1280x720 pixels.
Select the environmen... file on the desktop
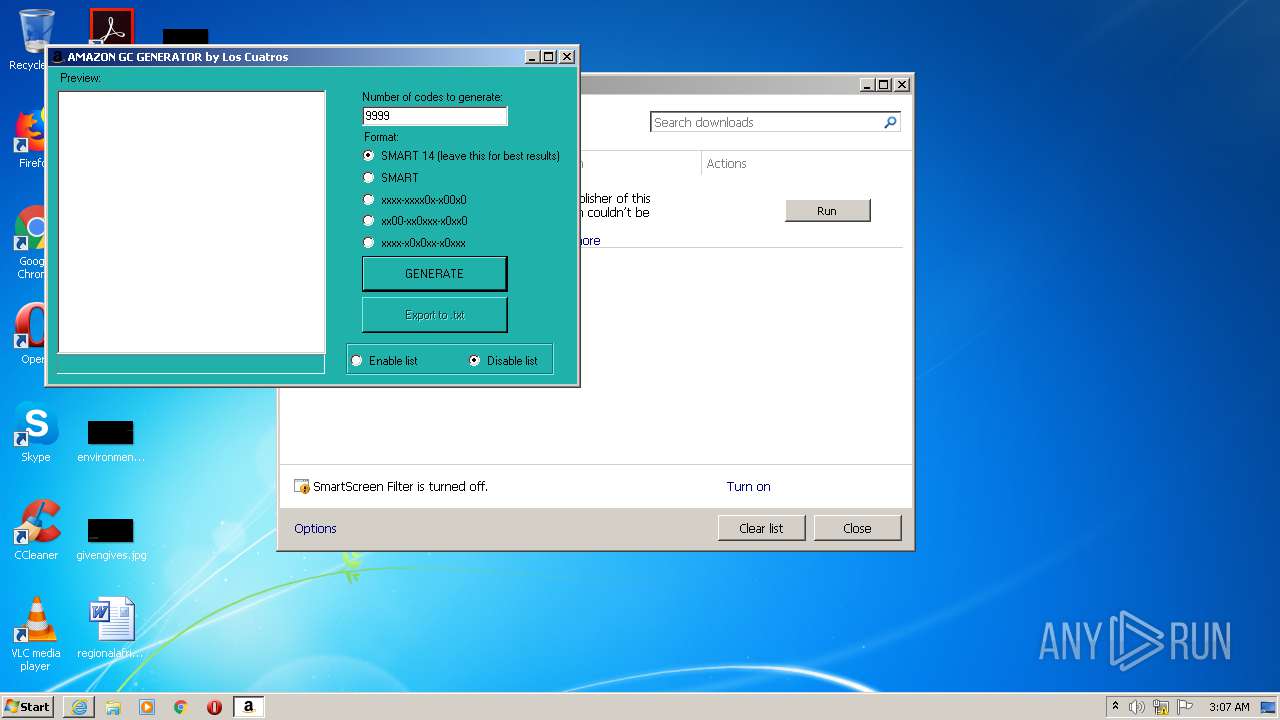pyautogui.click(x=111, y=440)
